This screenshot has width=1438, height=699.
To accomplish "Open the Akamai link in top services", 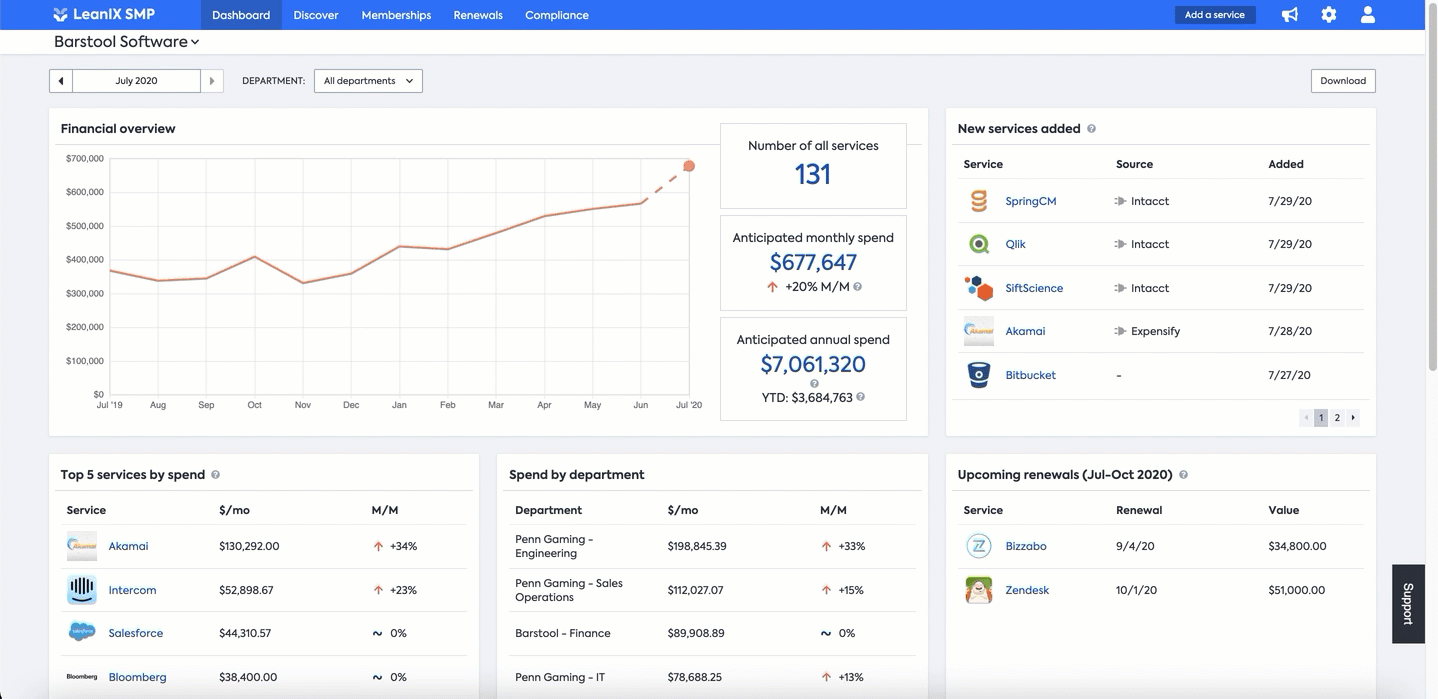I will click(128, 546).
